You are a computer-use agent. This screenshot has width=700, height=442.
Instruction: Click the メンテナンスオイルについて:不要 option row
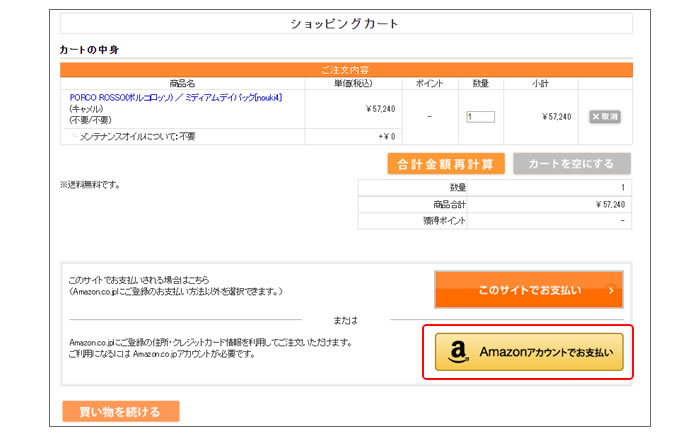pyautogui.click(x=138, y=136)
